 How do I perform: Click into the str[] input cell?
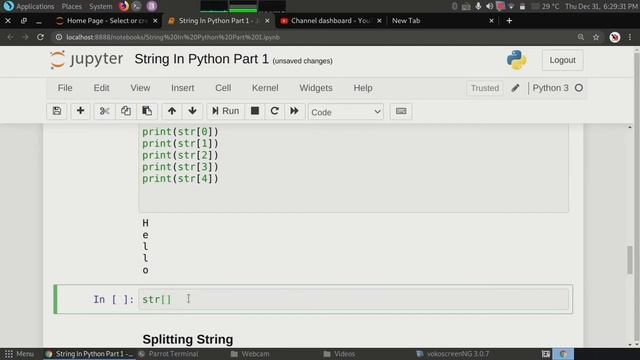coord(353,299)
